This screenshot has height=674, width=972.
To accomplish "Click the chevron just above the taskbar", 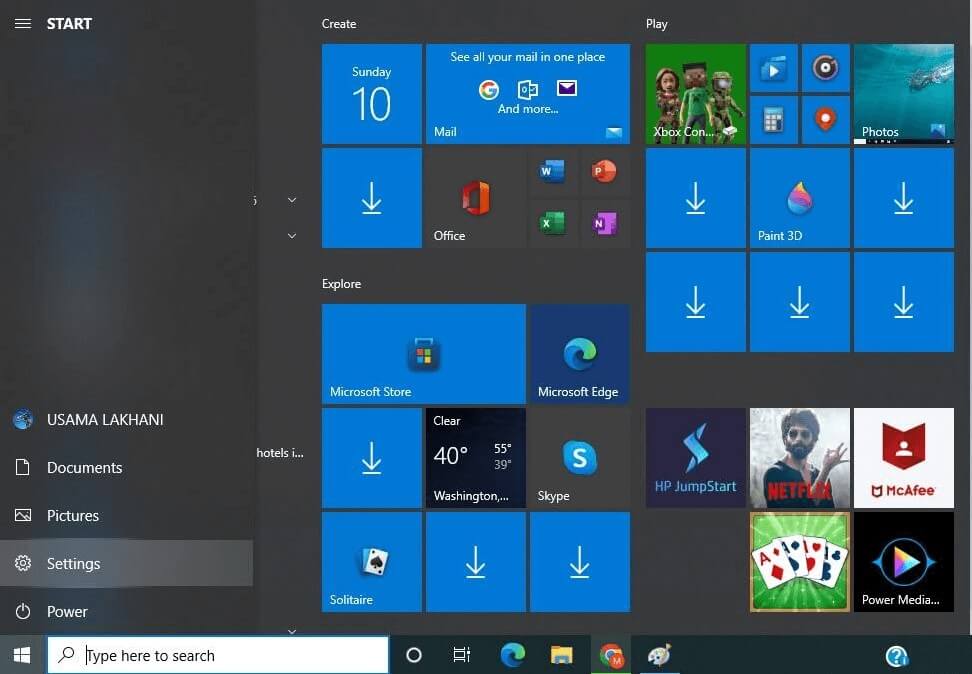I will click(x=292, y=632).
